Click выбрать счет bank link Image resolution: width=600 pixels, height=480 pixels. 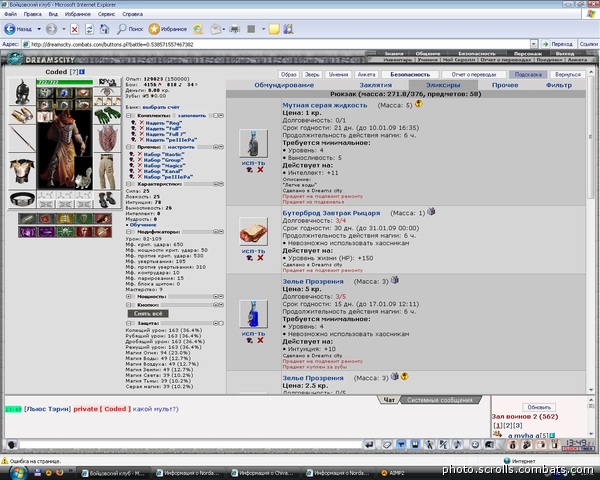tap(161, 107)
